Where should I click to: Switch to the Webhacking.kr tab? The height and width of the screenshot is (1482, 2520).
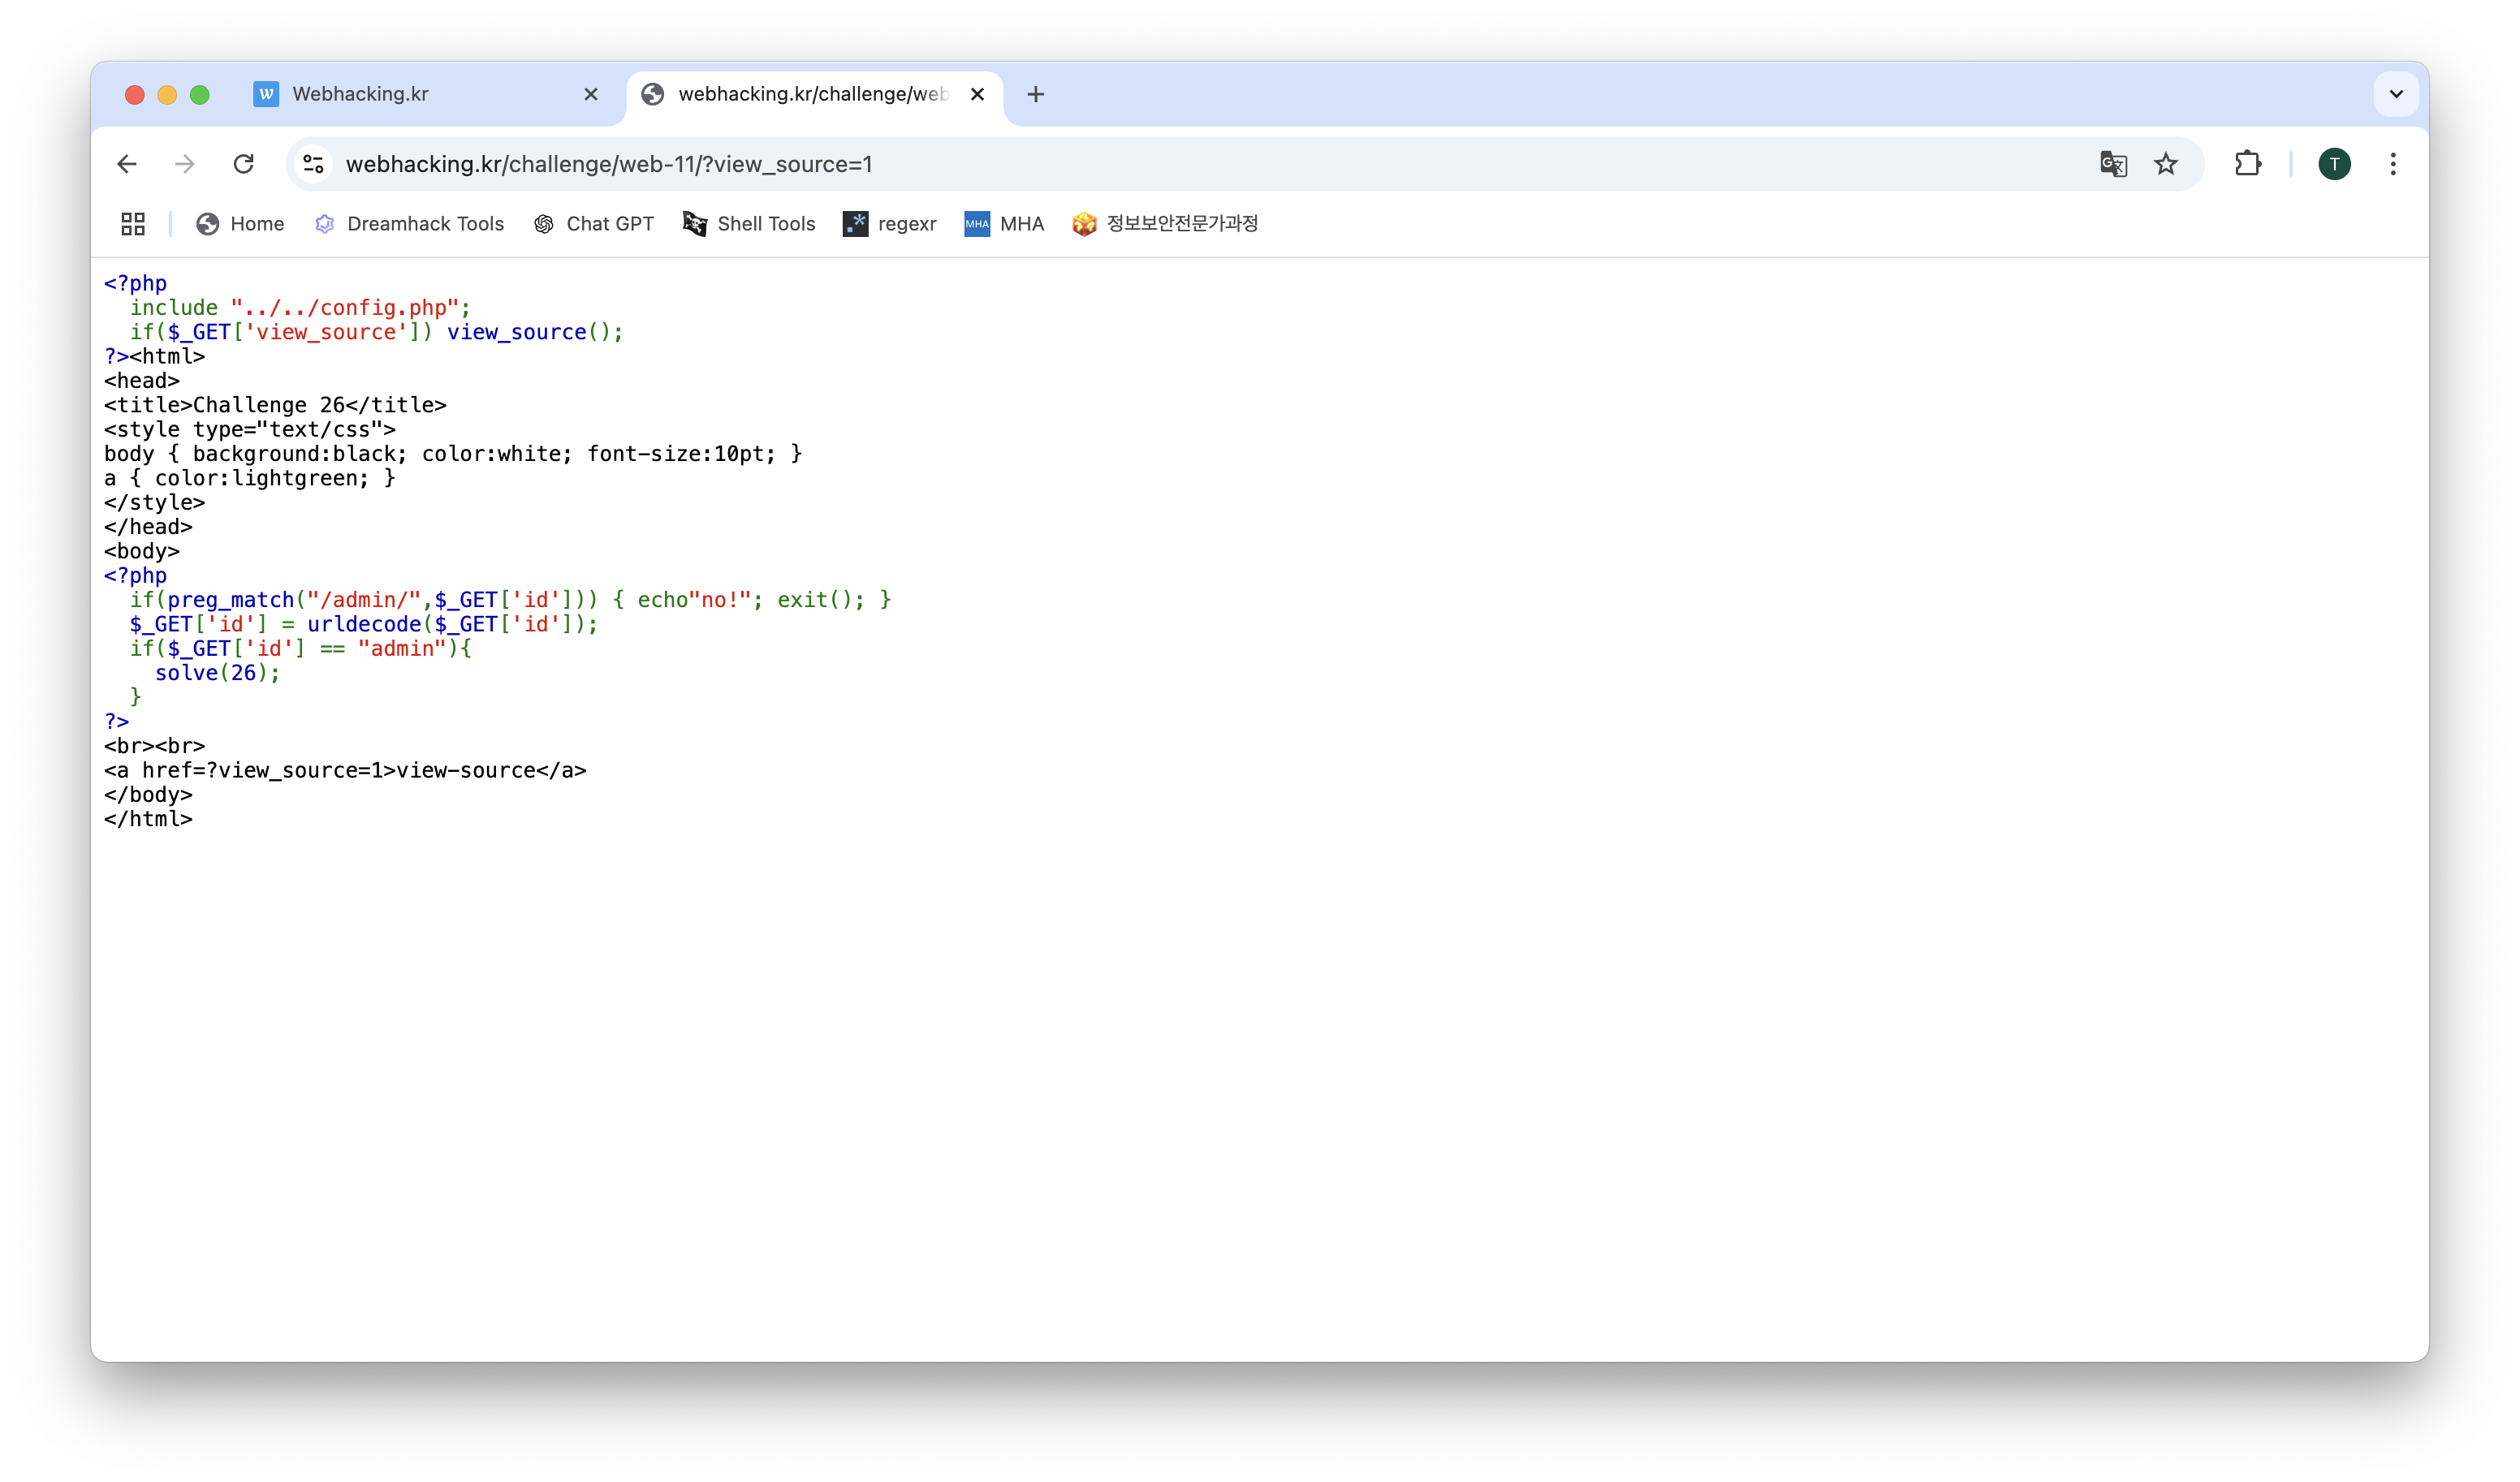pos(400,94)
